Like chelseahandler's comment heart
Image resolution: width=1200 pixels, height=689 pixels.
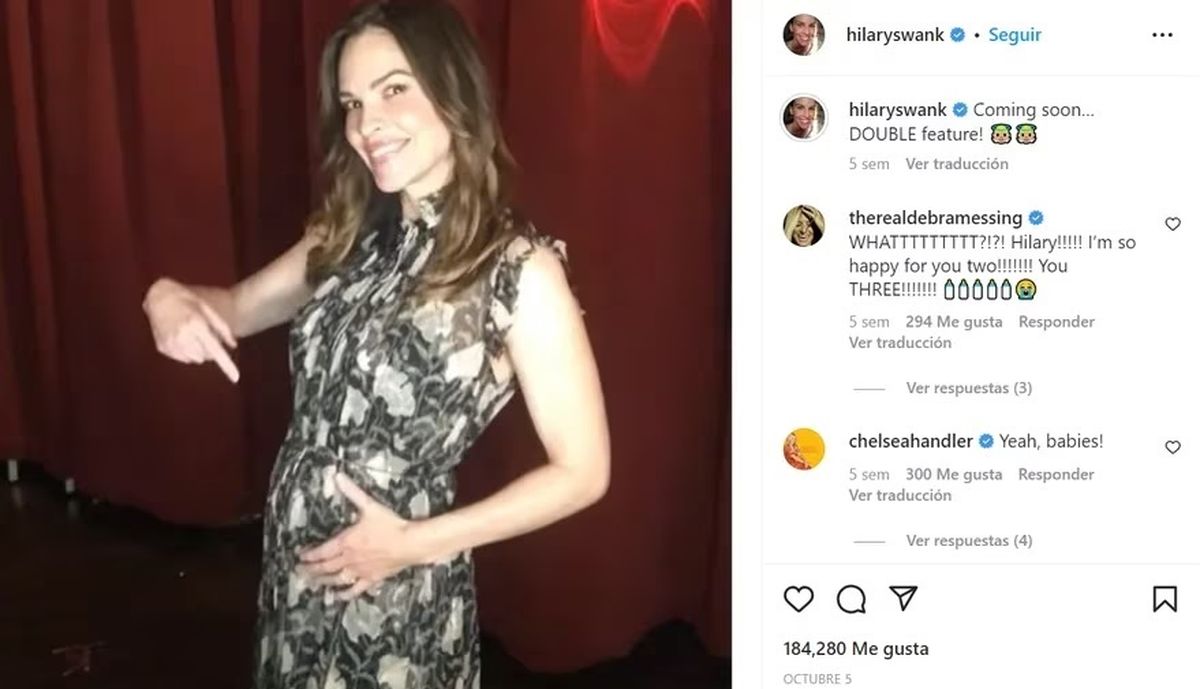pyautogui.click(x=1173, y=447)
